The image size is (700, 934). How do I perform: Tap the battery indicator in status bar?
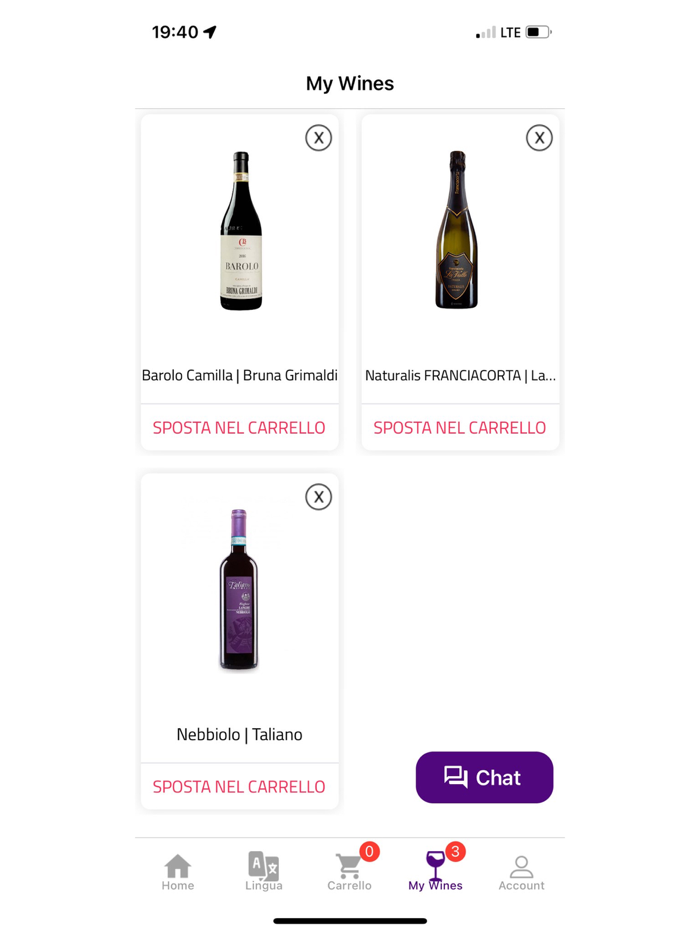click(538, 32)
